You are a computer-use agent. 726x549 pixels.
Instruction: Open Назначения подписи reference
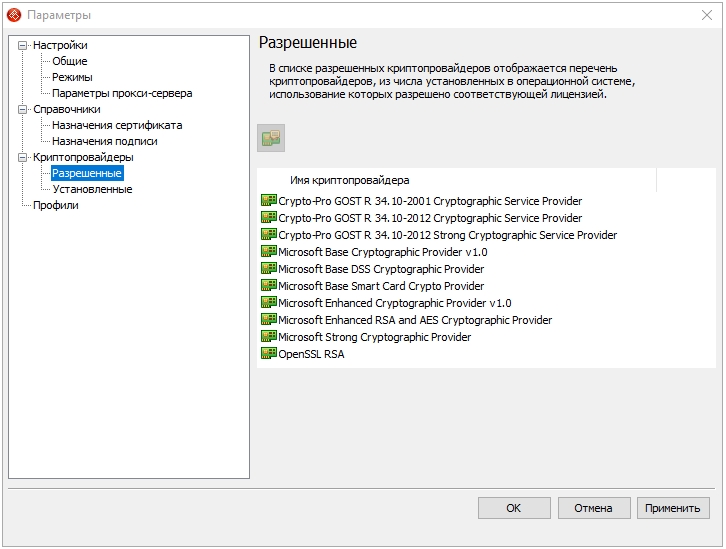coord(105,141)
